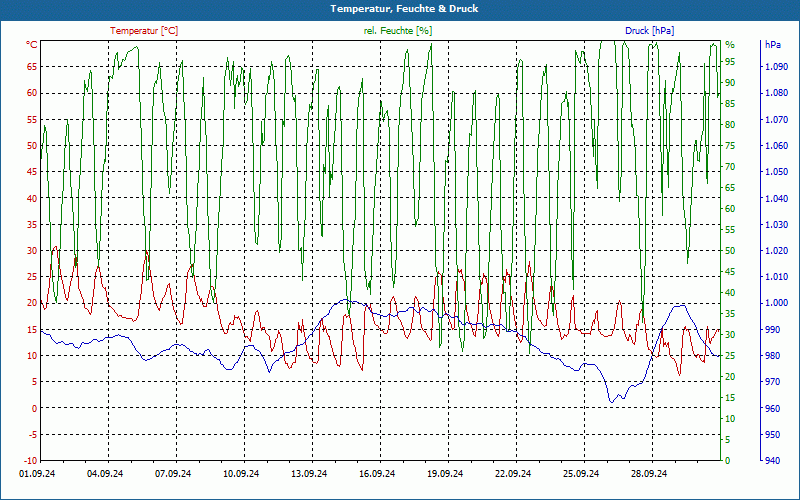
Task: Click date label 04.09.24 on the x-axis
Action: (x=105, y=474)
